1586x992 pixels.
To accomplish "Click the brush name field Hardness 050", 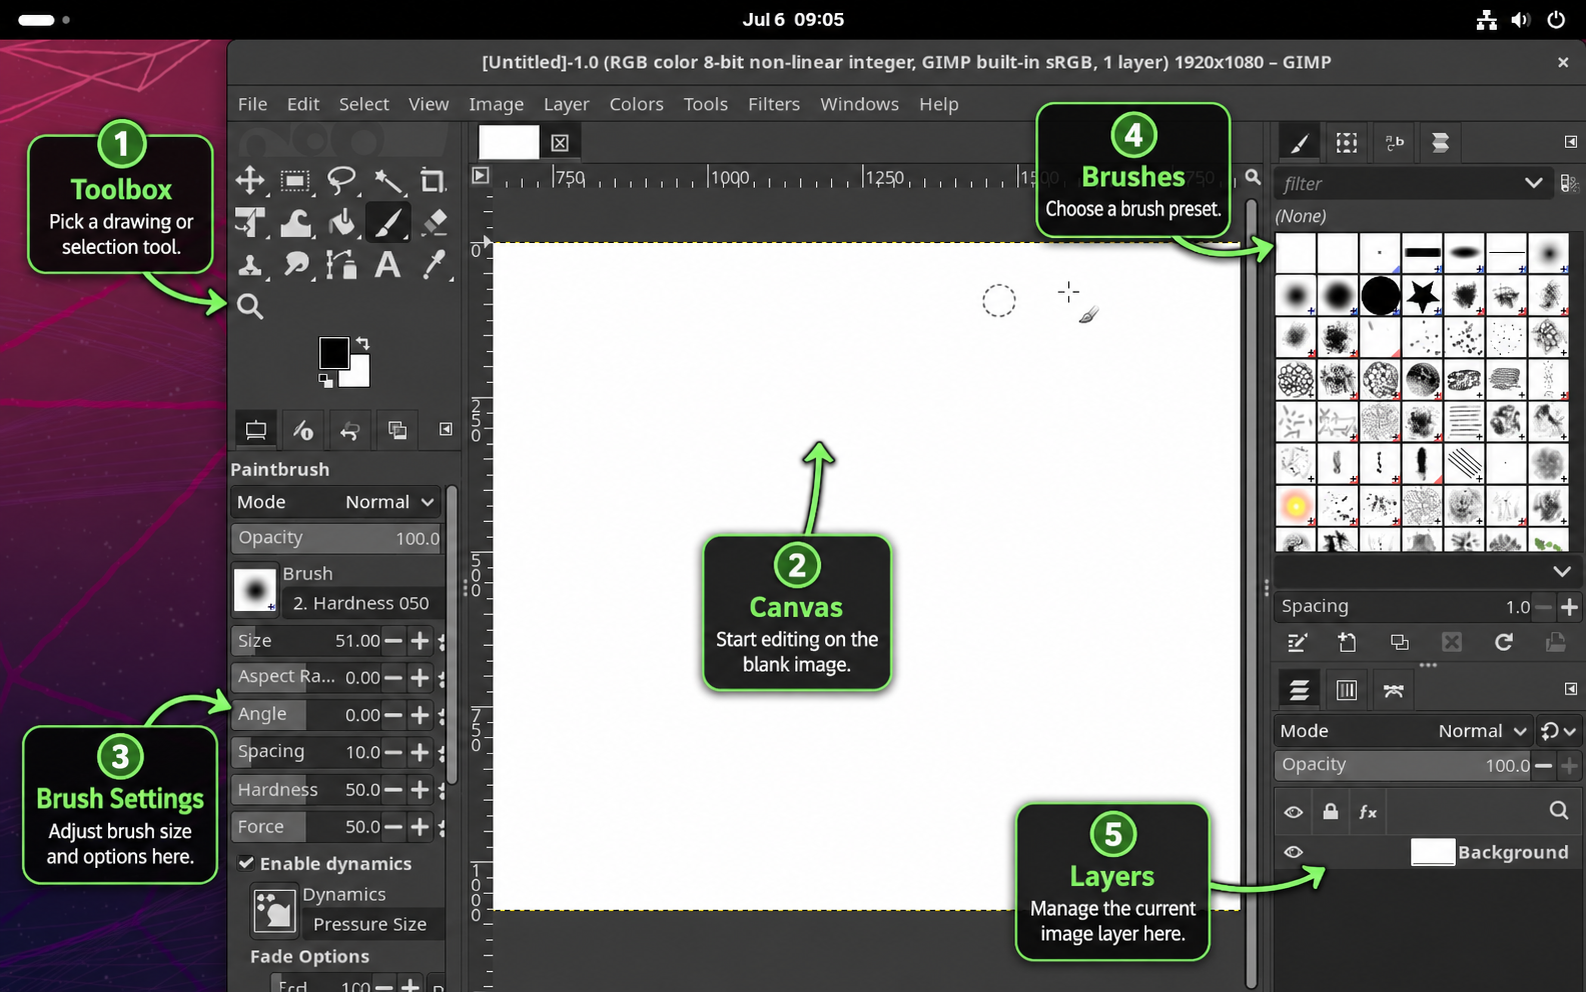I will tap(363, 603).
